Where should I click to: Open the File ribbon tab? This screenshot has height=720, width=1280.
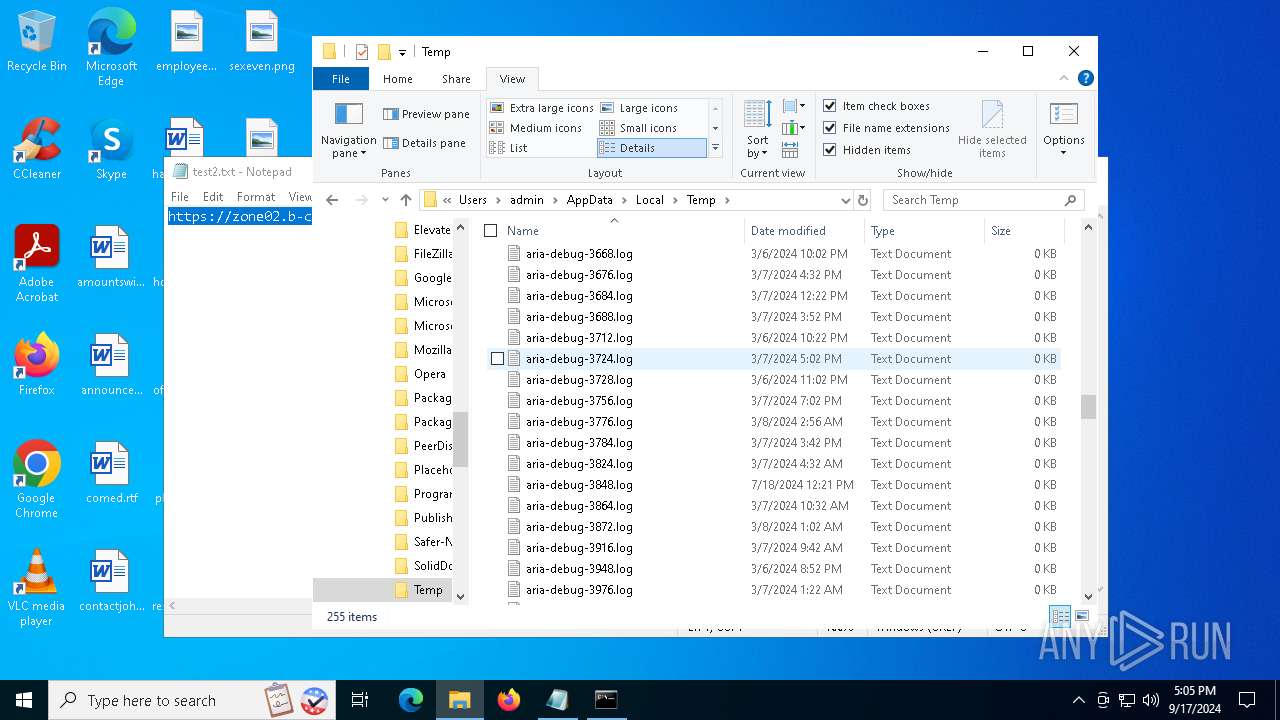(341, 79)
